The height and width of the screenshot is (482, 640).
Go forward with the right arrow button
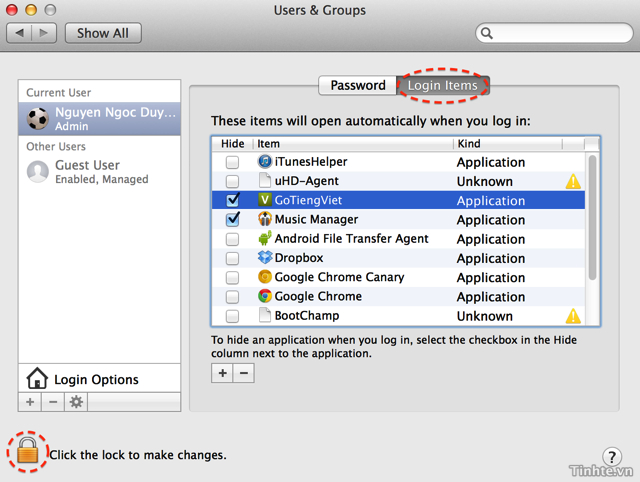(44, 33)
